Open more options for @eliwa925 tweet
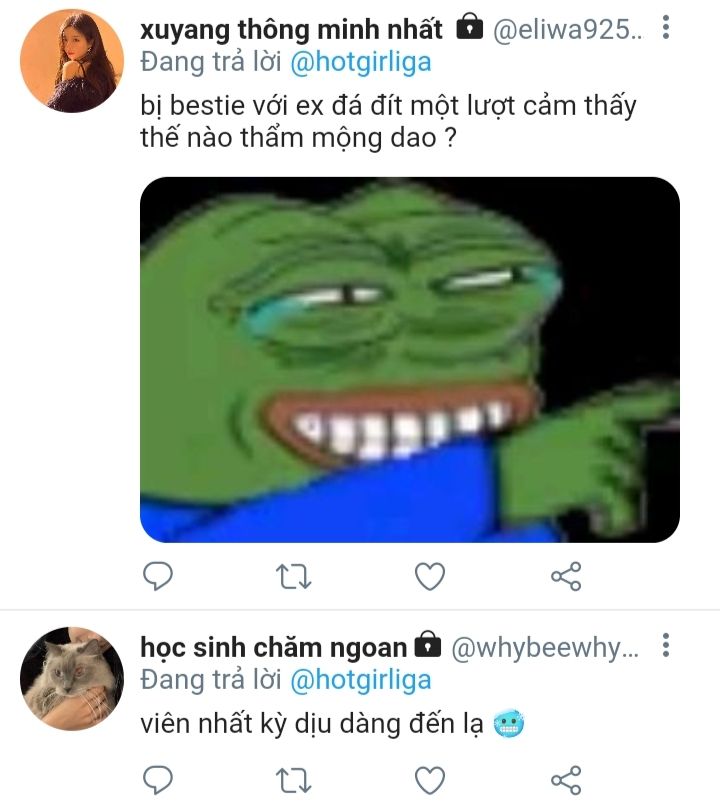The image size is (720, 811). coord(666,27)
